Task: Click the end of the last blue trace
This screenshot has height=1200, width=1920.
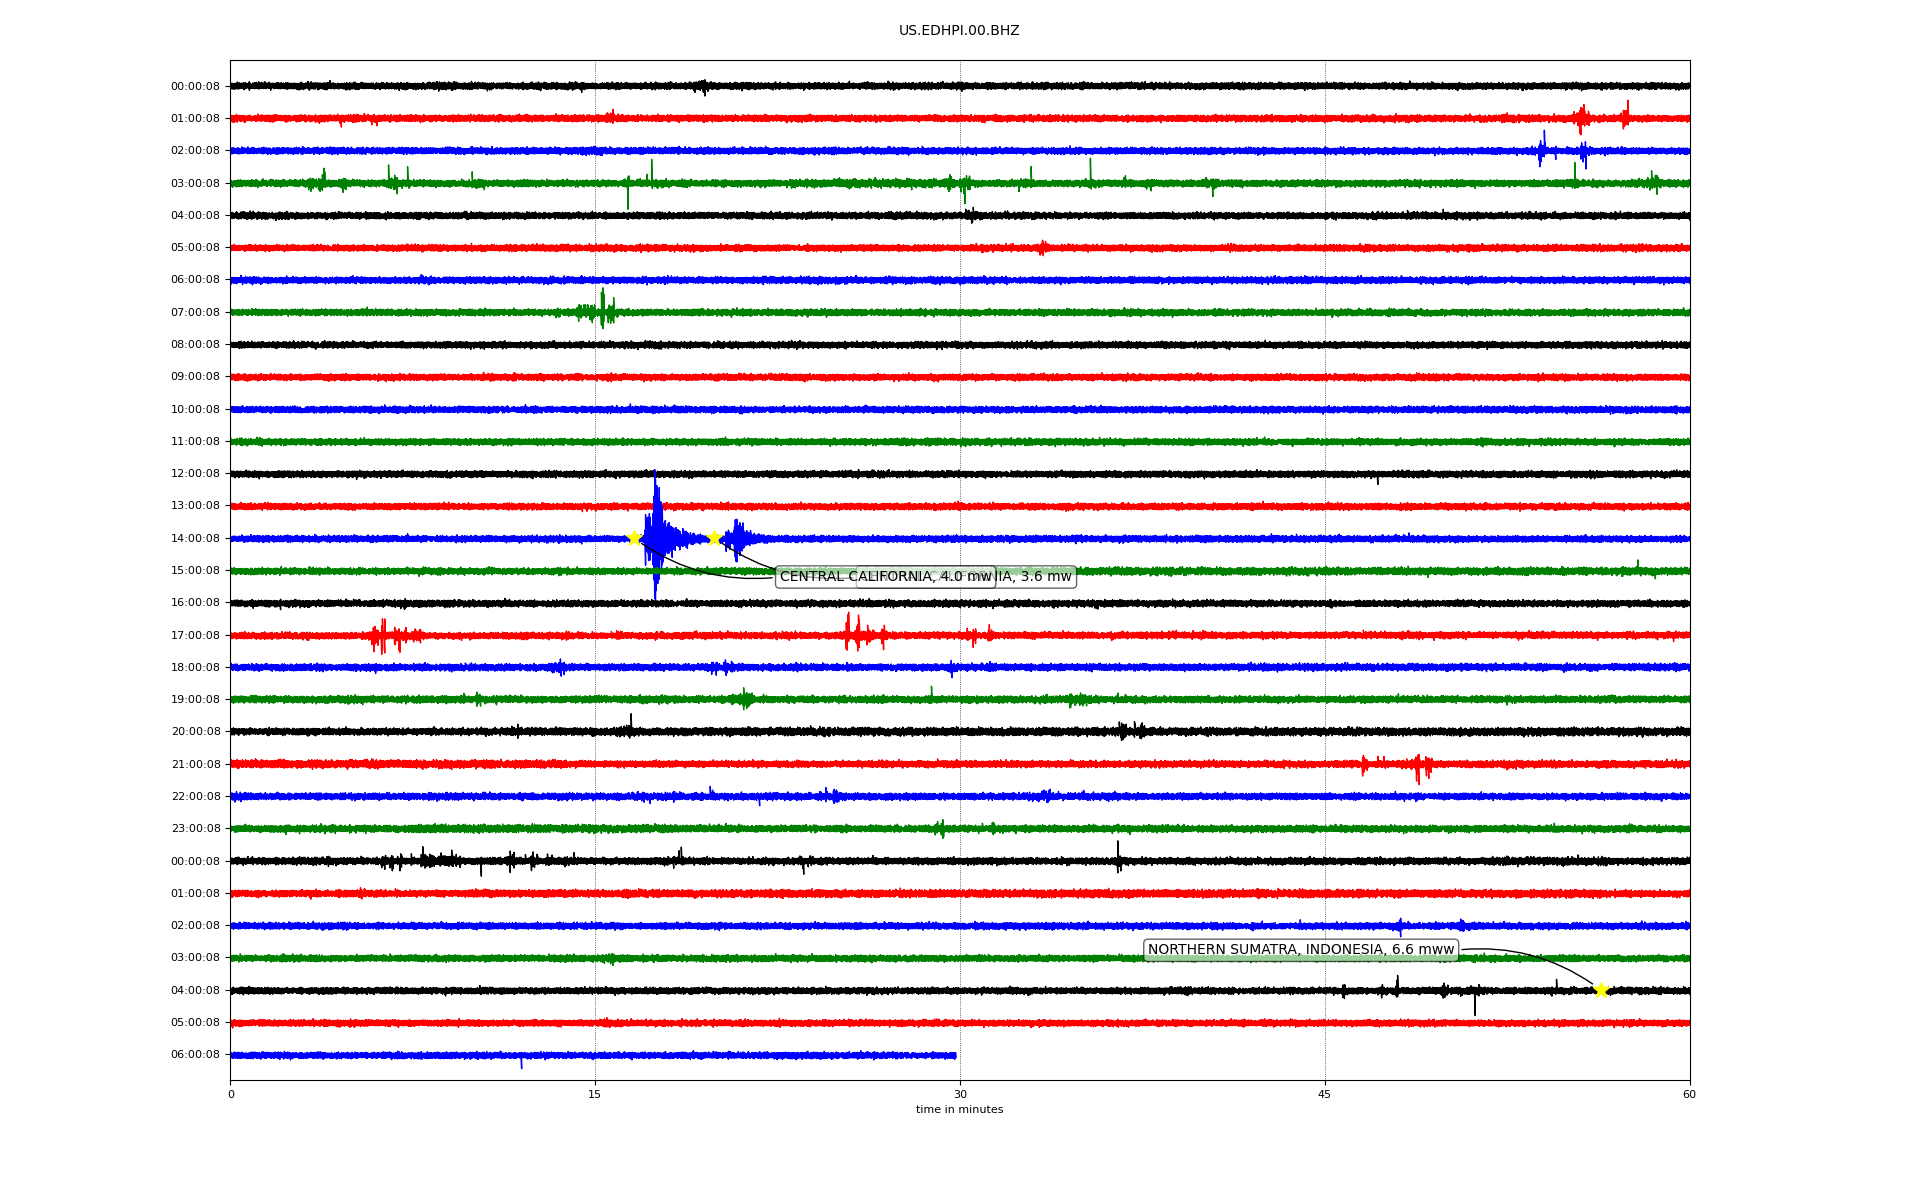Action: click(x=954, y=1055)
